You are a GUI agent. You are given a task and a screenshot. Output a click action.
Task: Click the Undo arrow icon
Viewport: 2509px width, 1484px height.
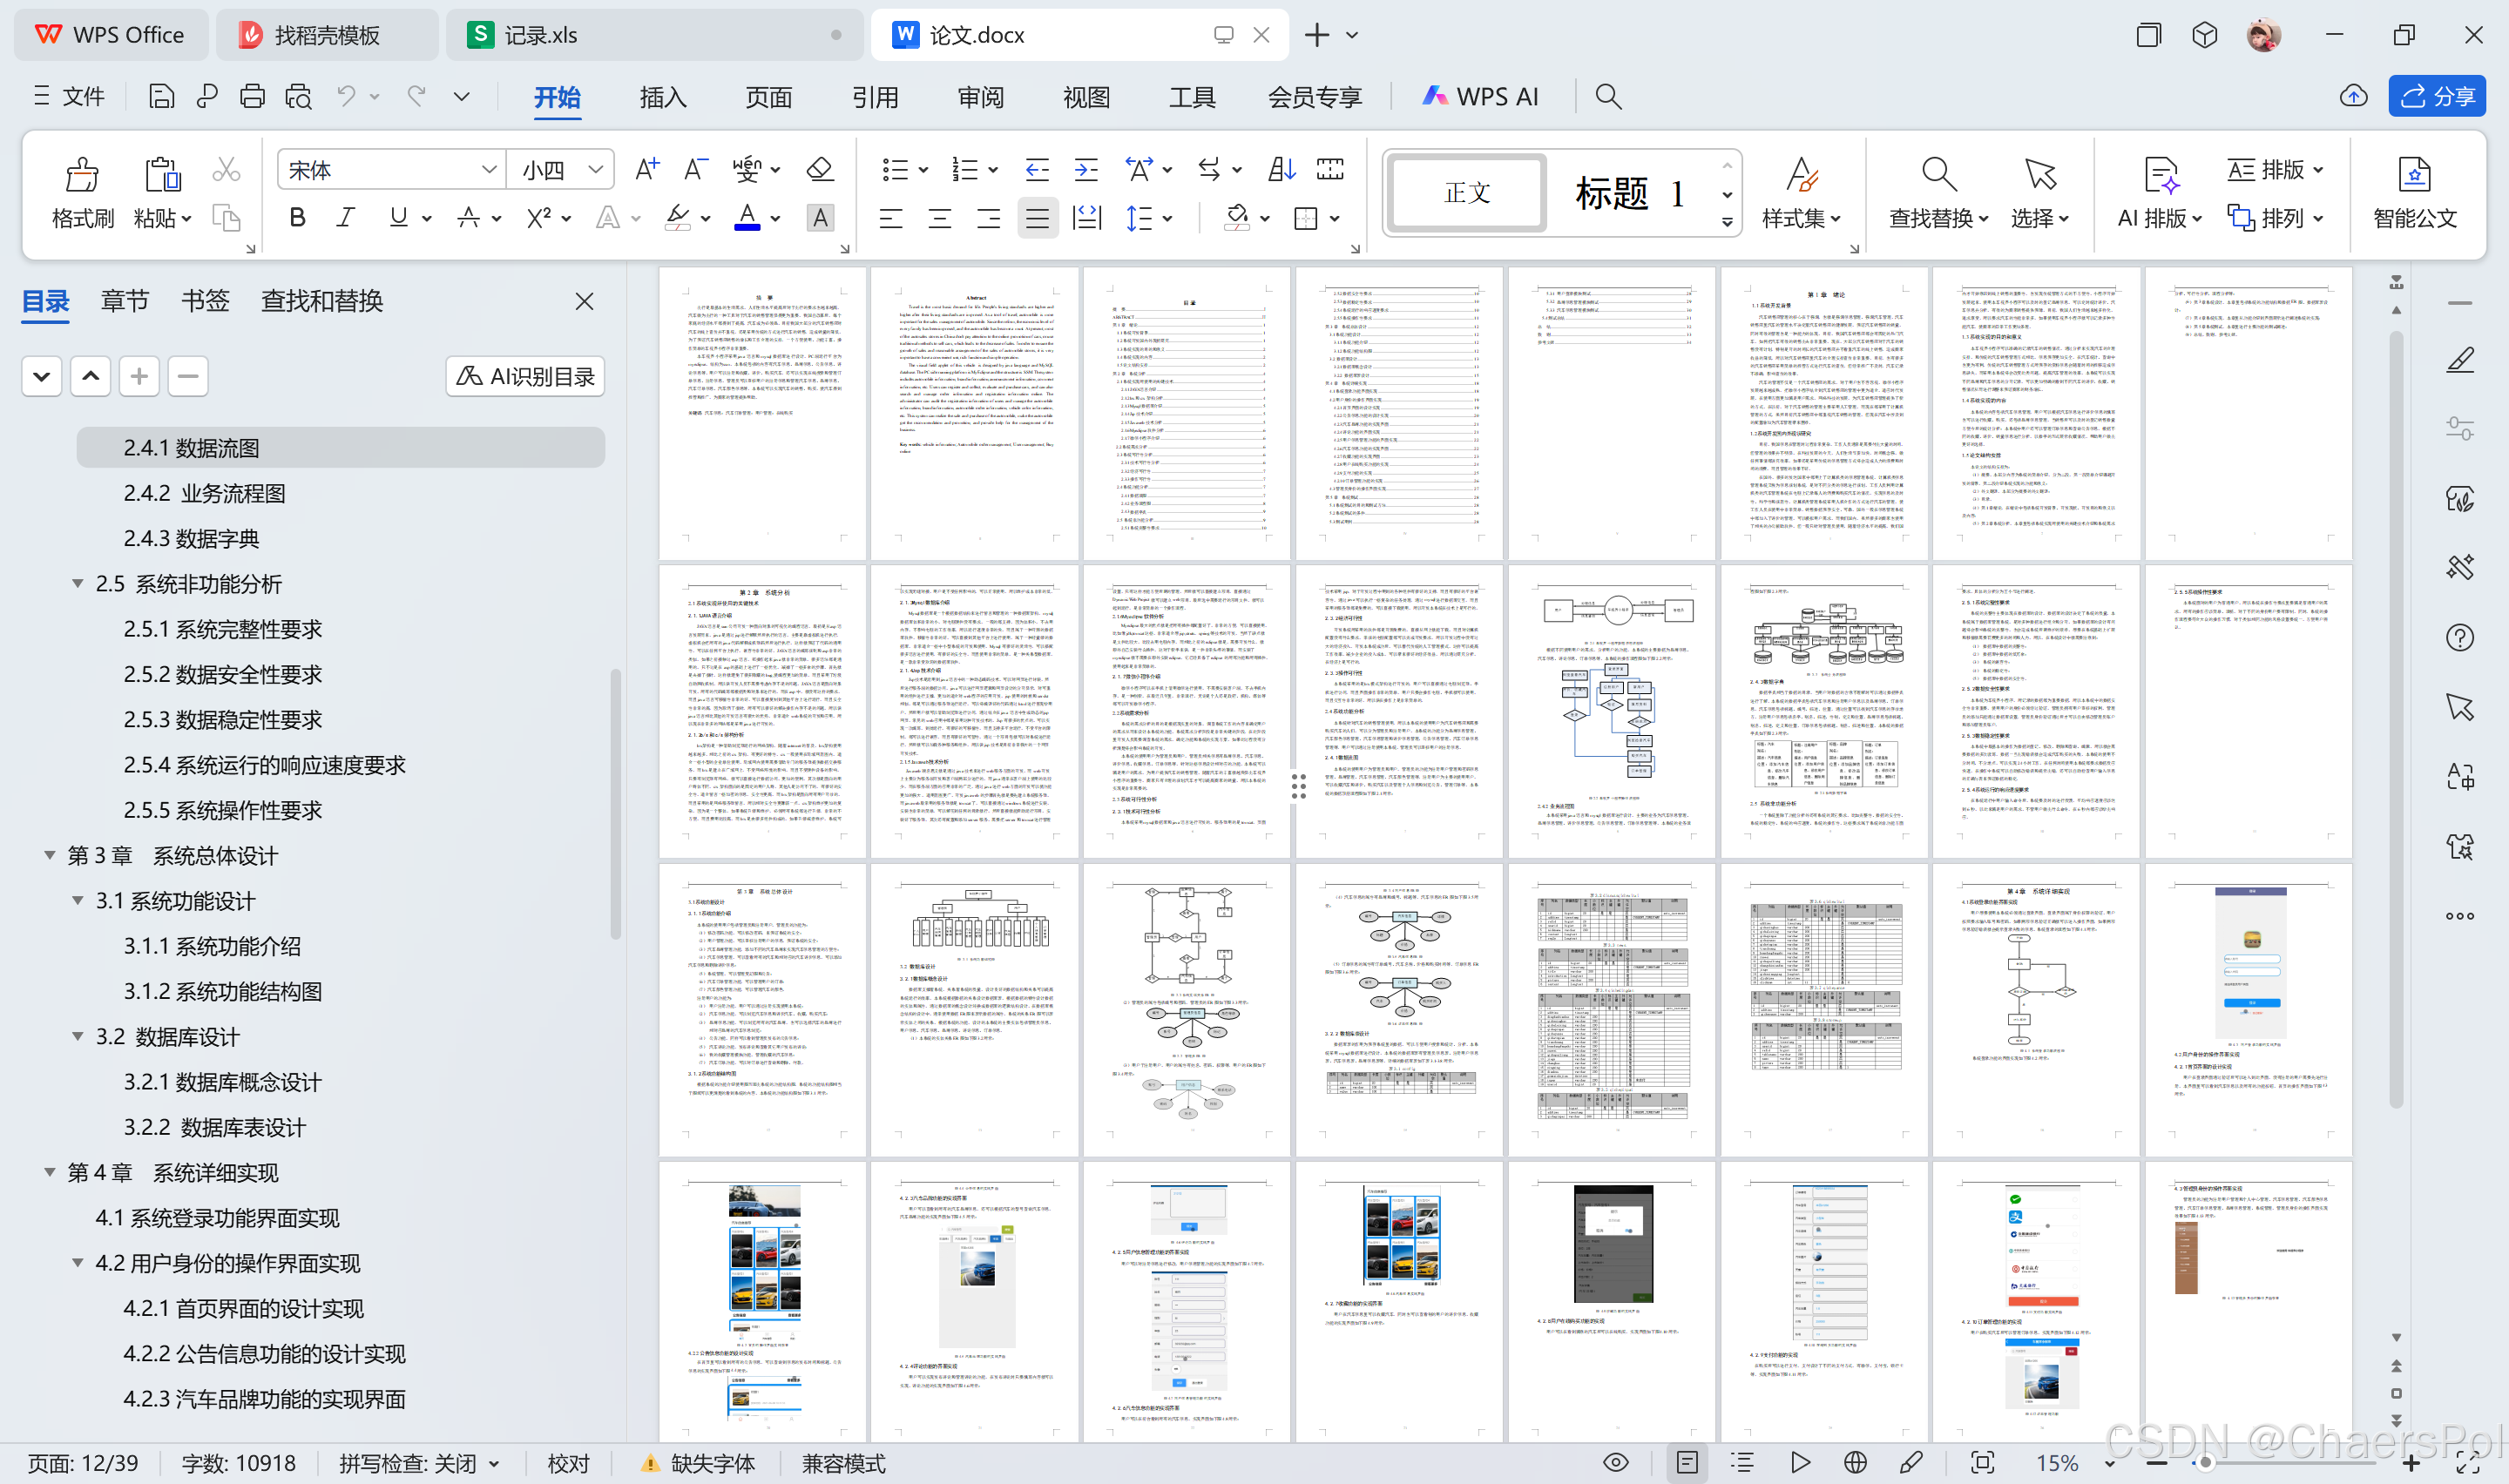[346, 96]
